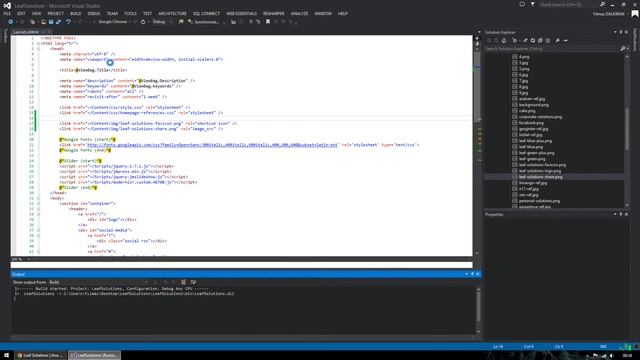Click the Home icon in Solution Explorer
Viewport: 640px width, 360px height.
coord(504,40)
